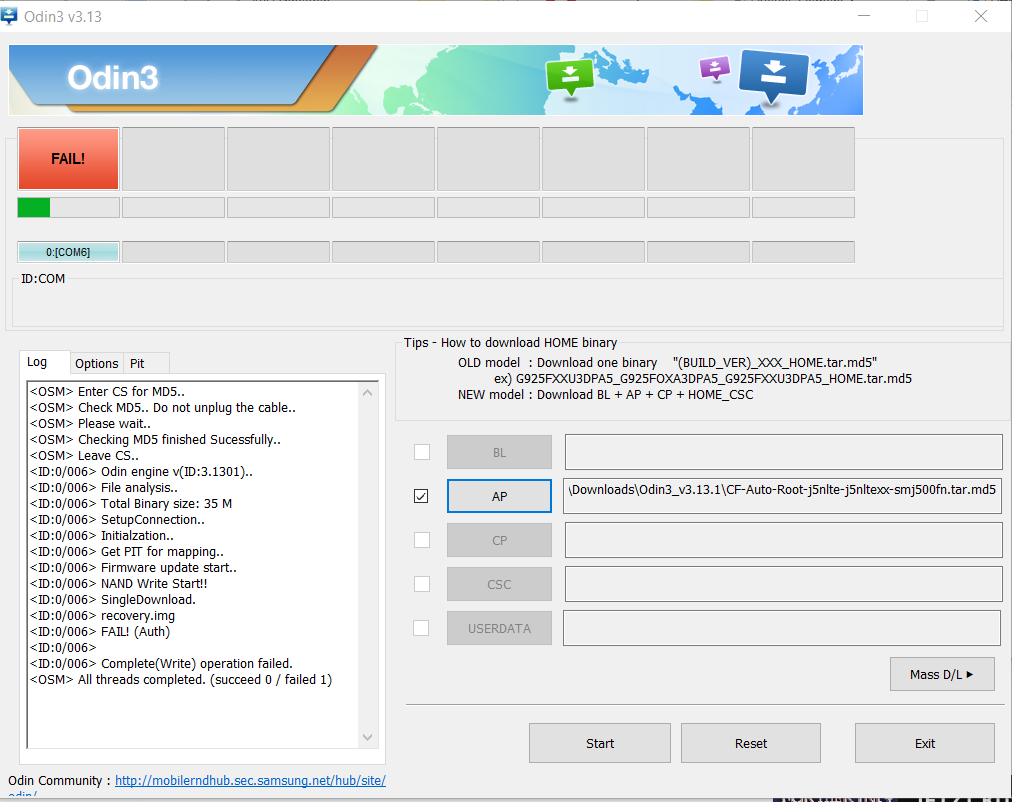Click the "Firmware update start.." log line
Image resolution: width=1012 pixels, height=802 pixels.
pyautogui.click(x=133, y=568)
